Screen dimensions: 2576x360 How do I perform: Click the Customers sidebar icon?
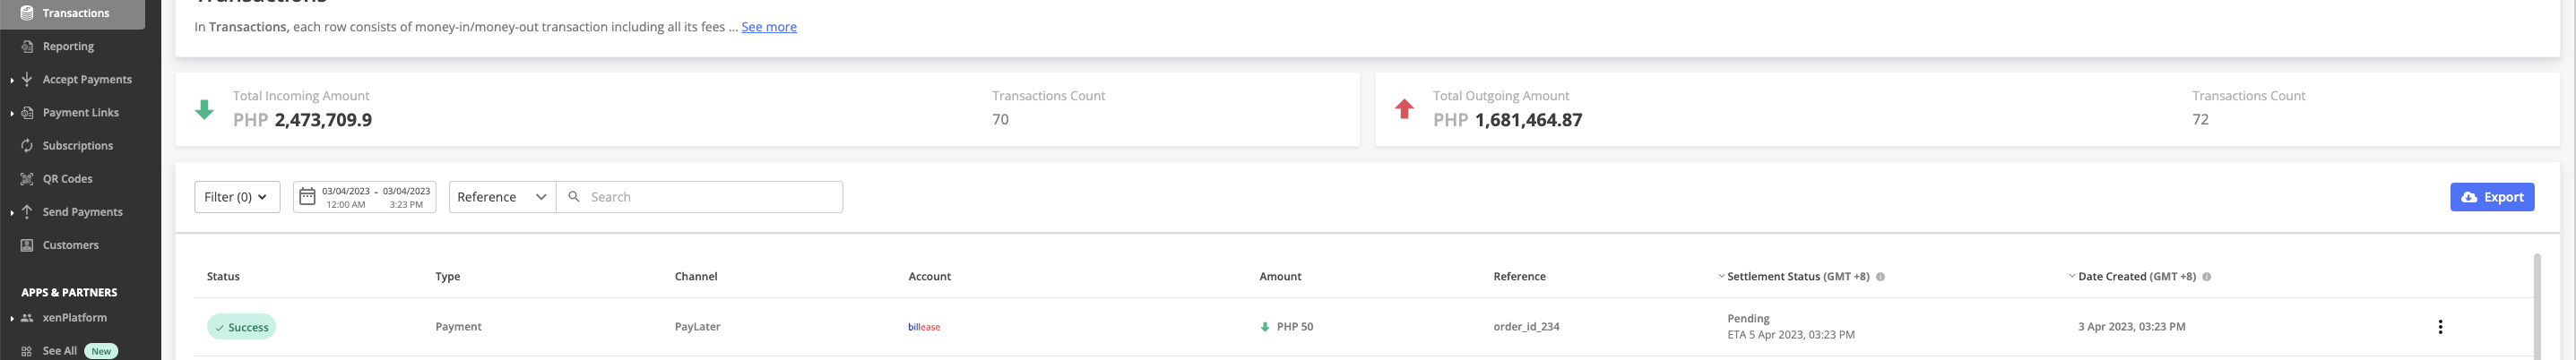pos(27,245)
